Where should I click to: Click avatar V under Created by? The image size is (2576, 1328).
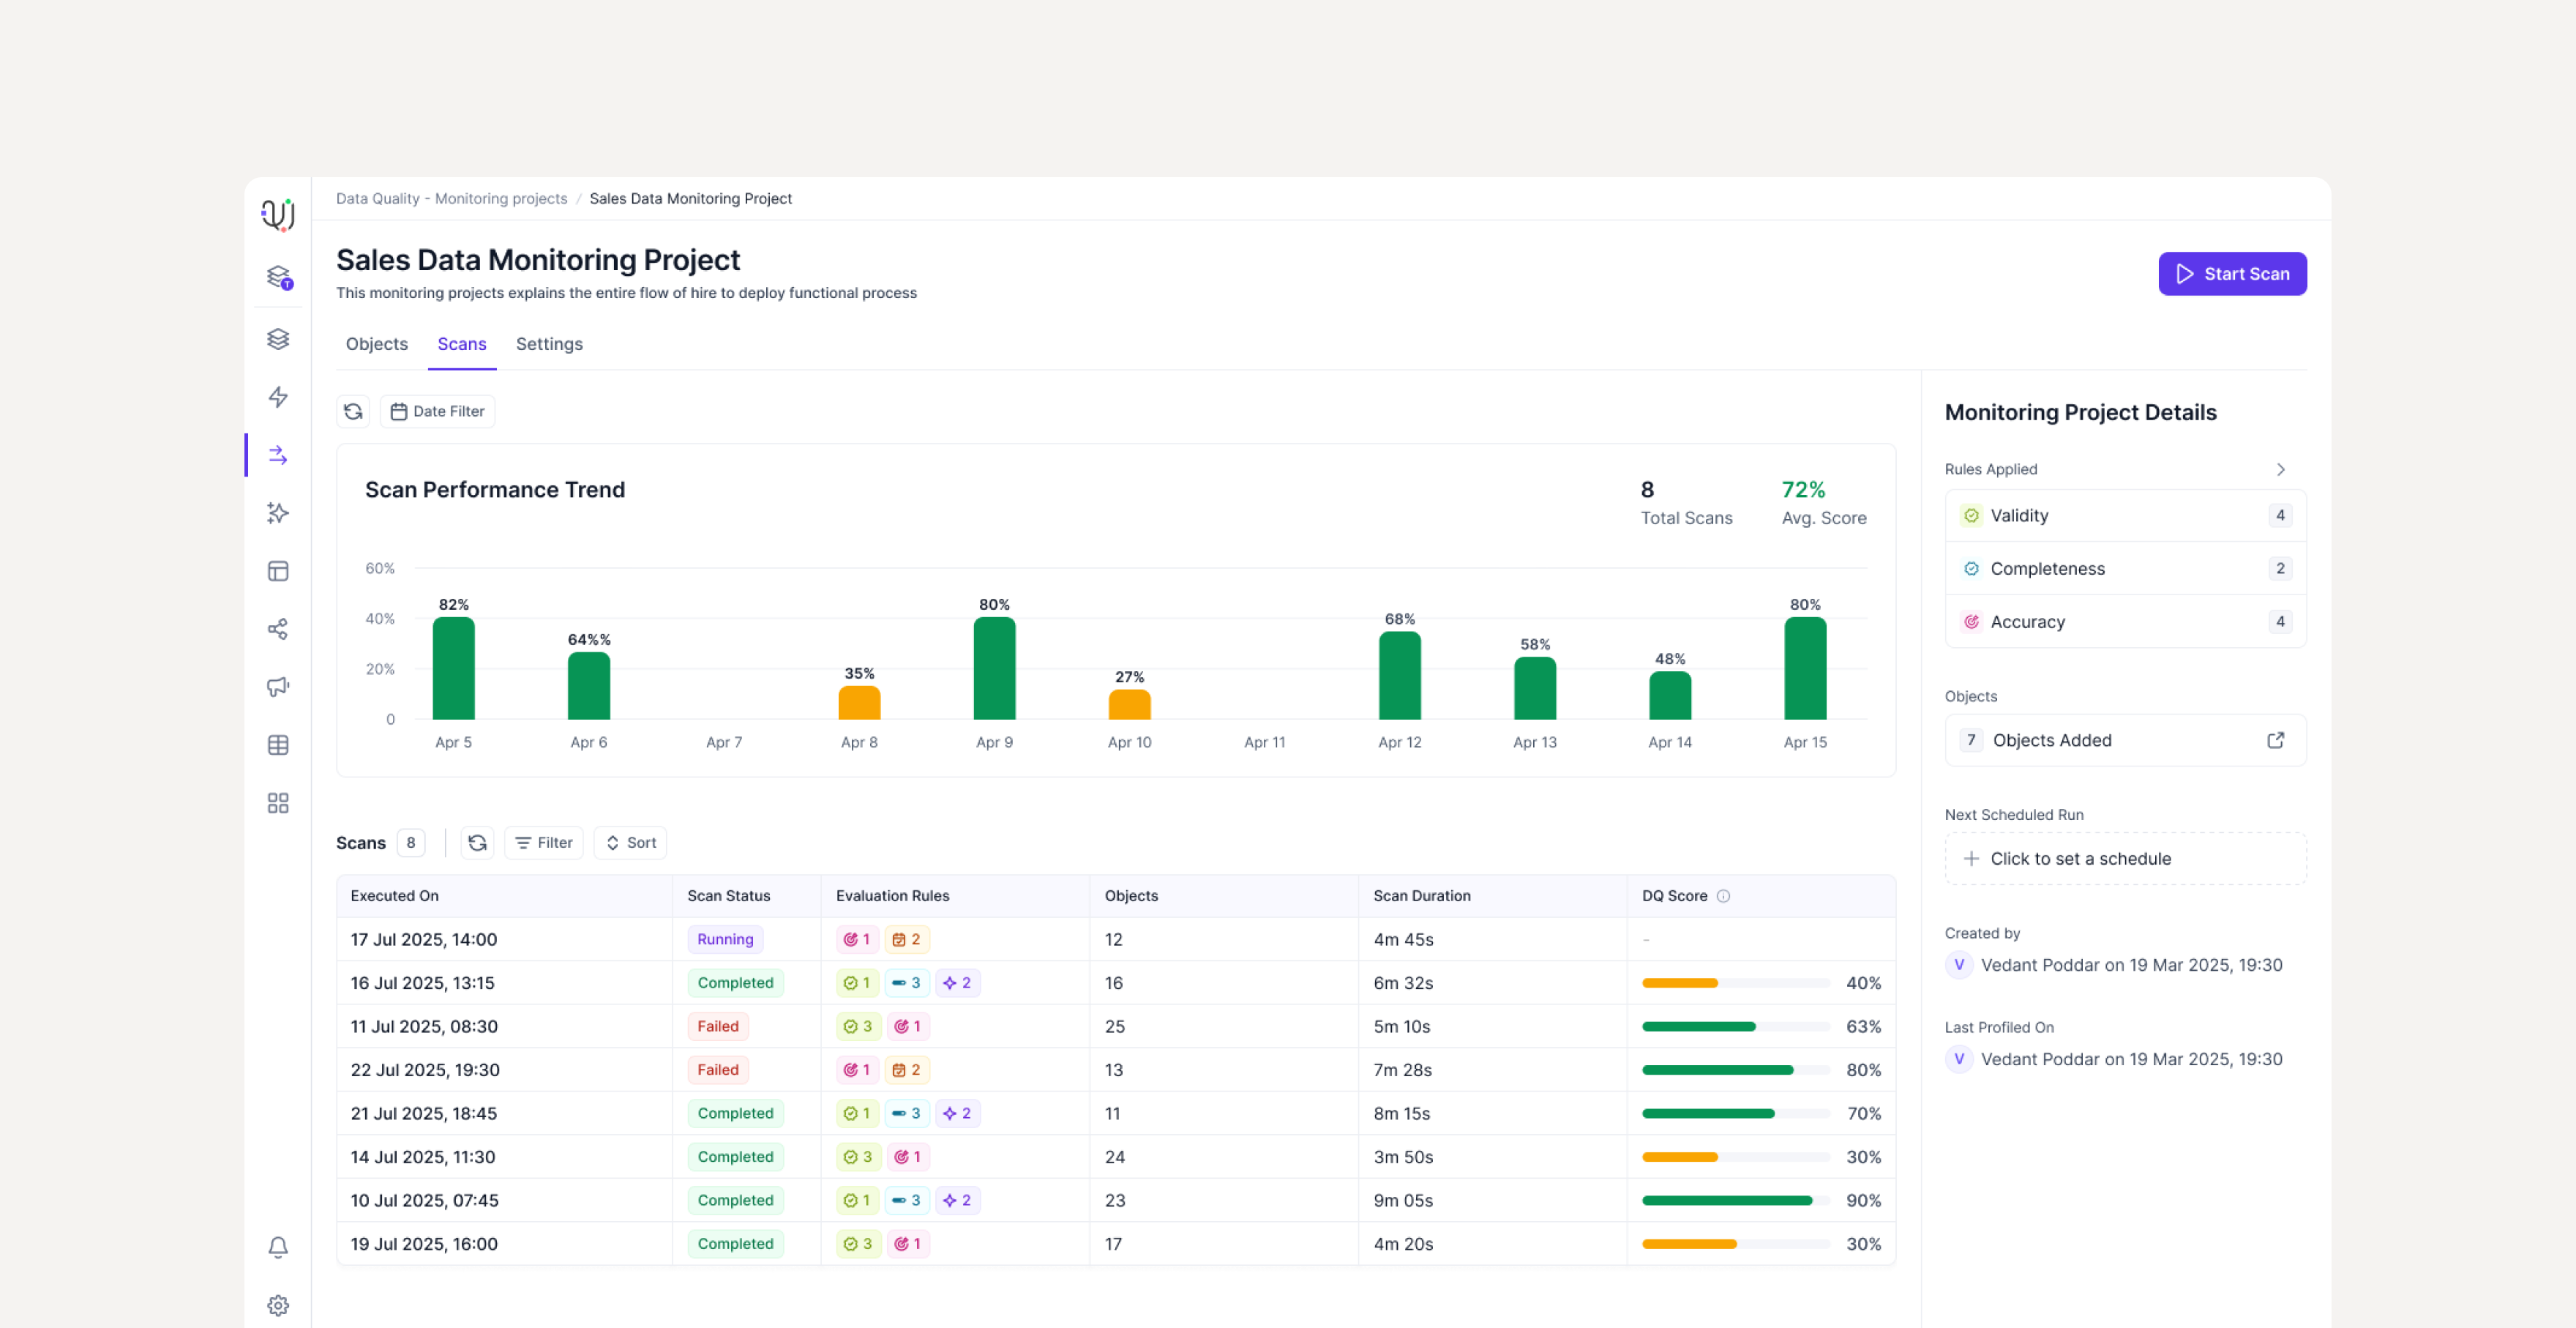[x=1958, y=965]
